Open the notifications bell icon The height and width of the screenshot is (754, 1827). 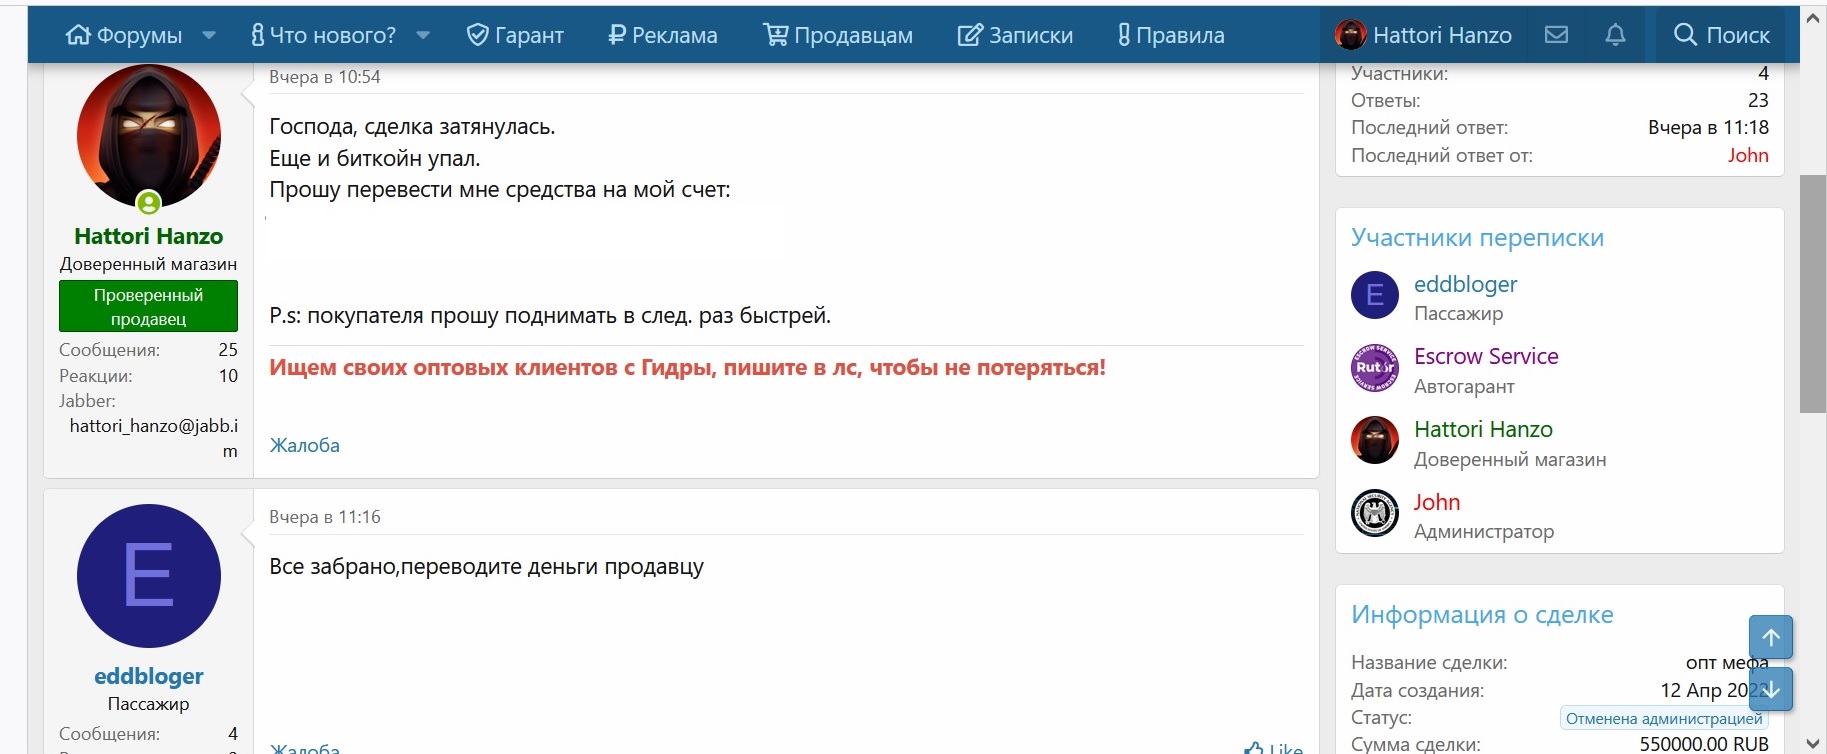tap(1615, 35)
